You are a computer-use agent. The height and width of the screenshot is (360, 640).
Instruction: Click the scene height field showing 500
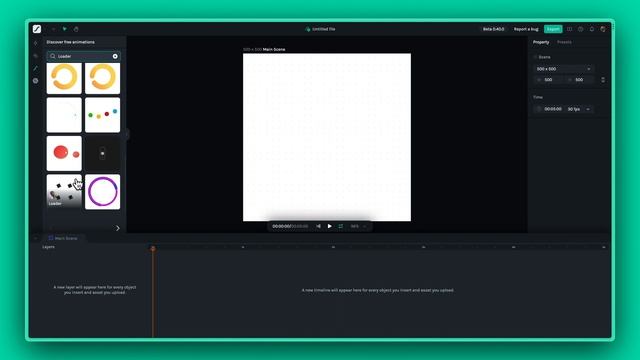580,80
